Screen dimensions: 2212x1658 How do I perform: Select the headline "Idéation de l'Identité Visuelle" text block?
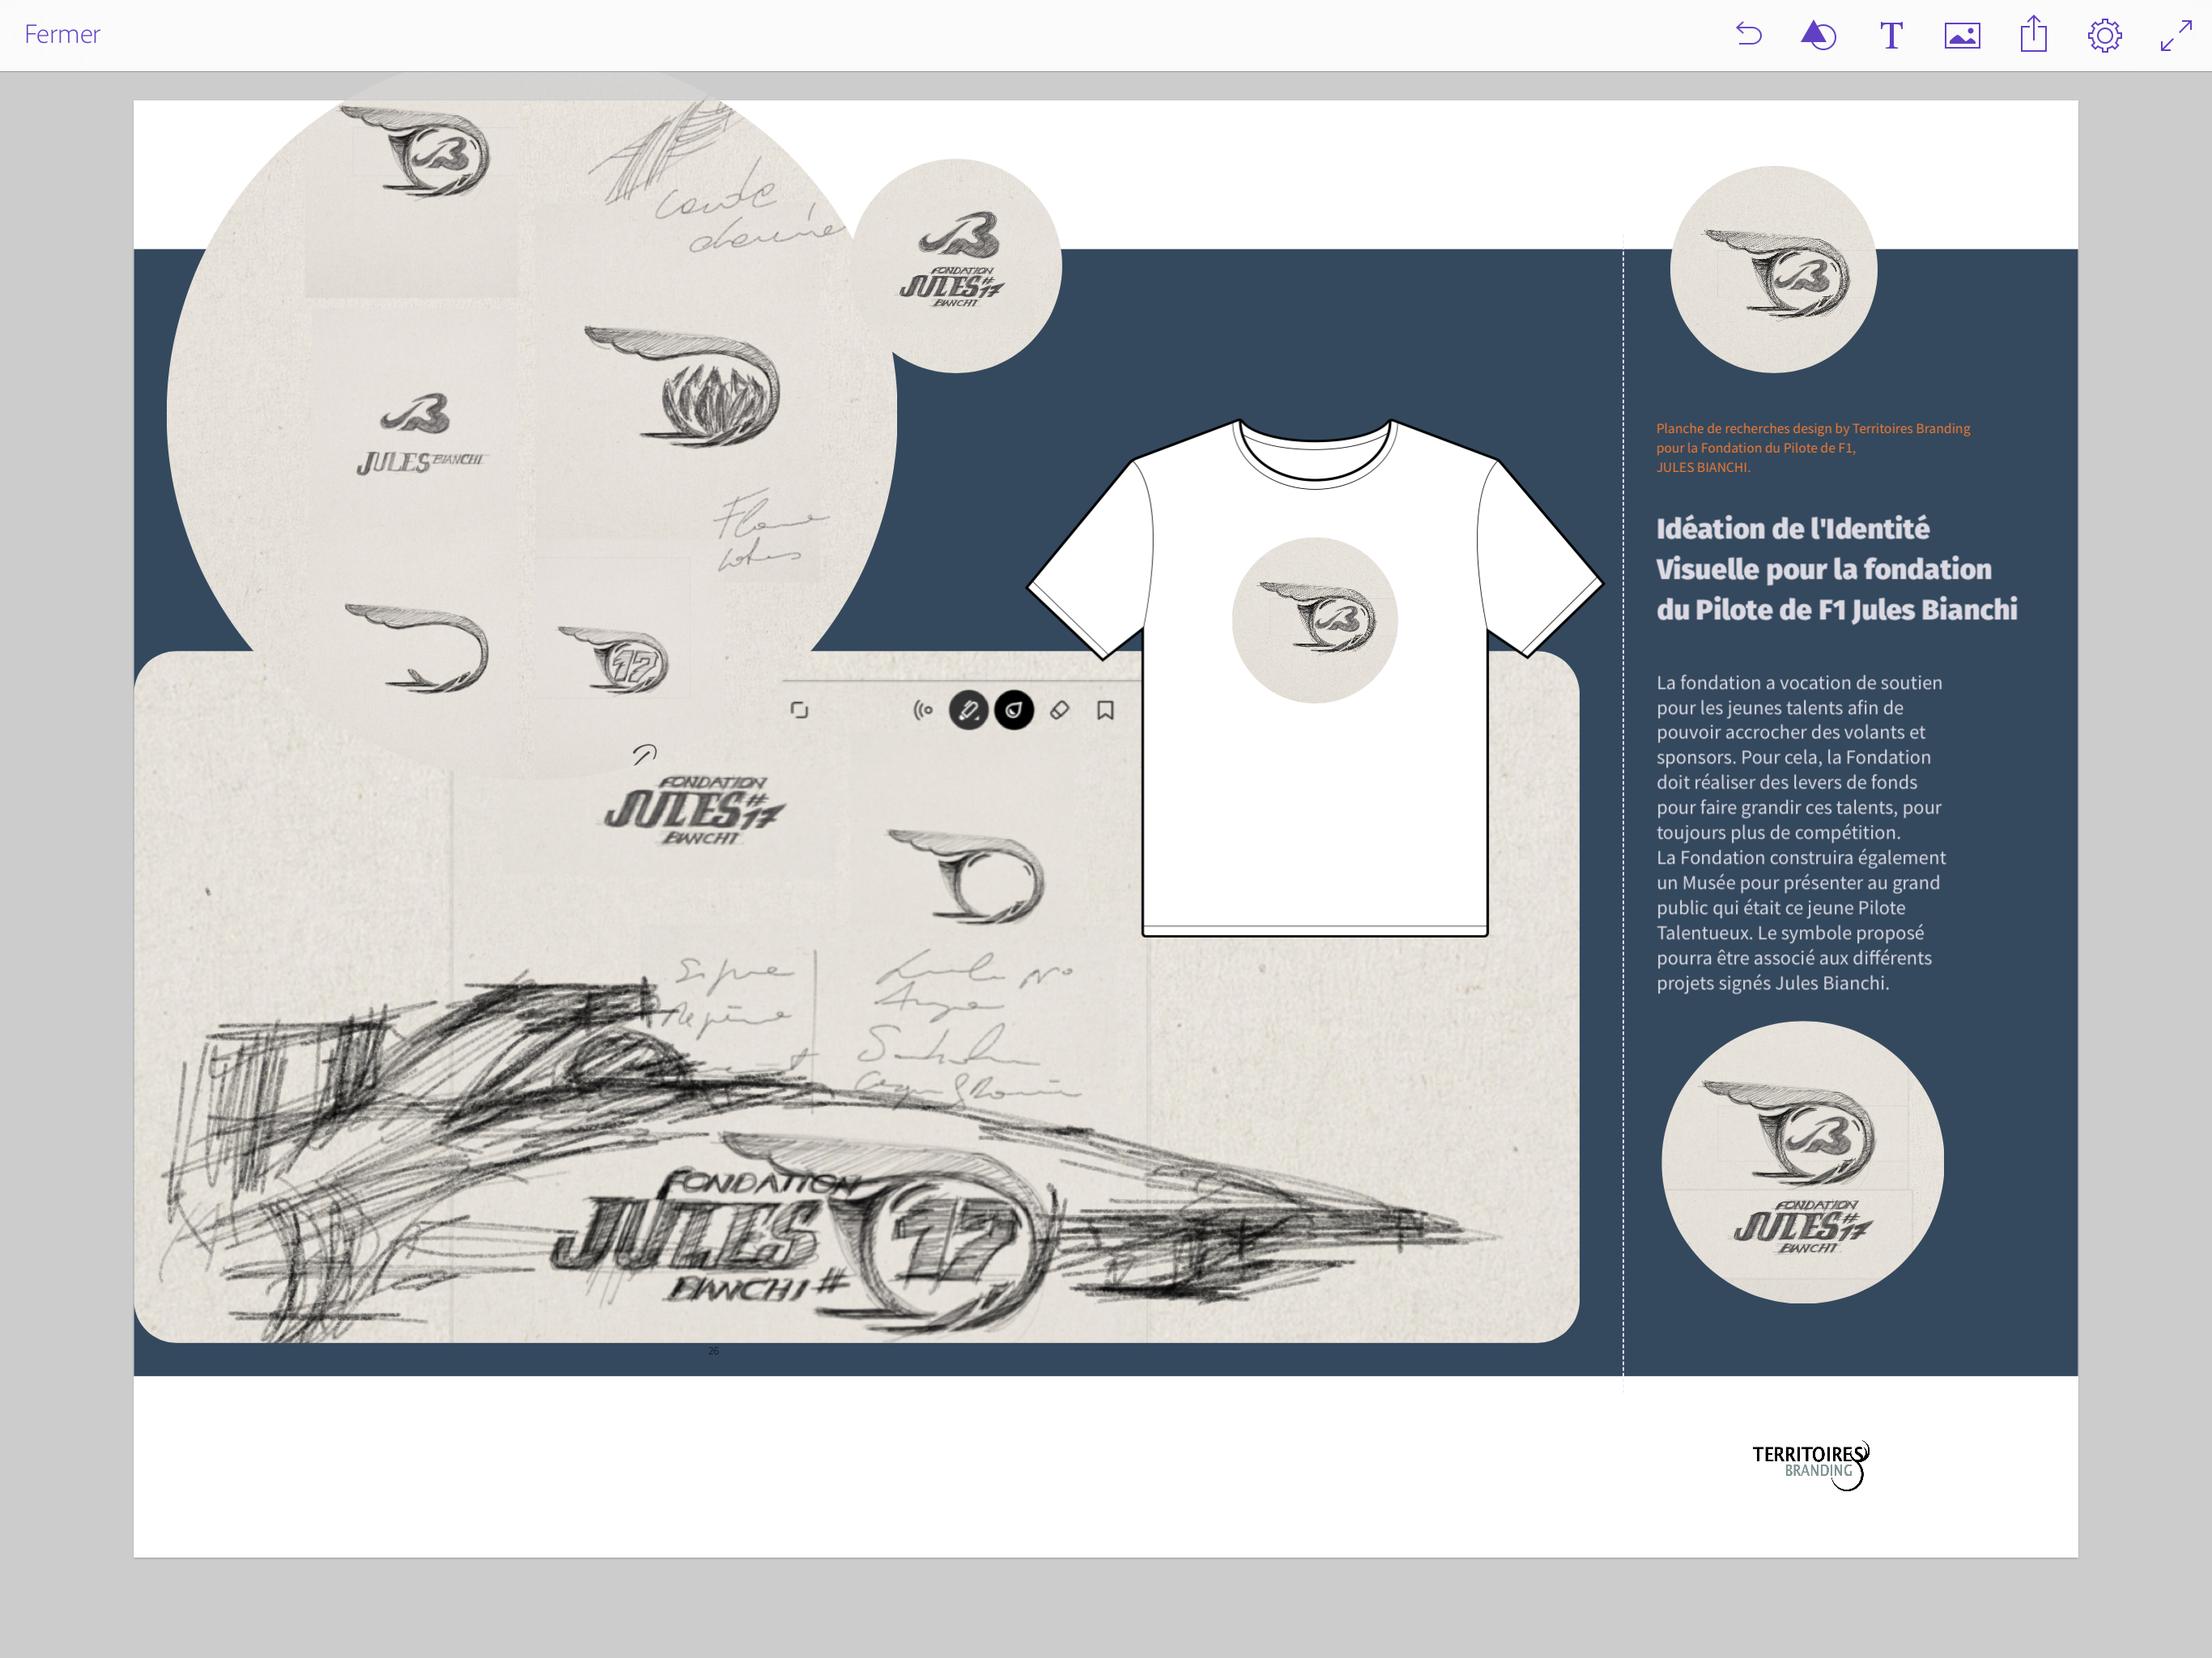1836,569
